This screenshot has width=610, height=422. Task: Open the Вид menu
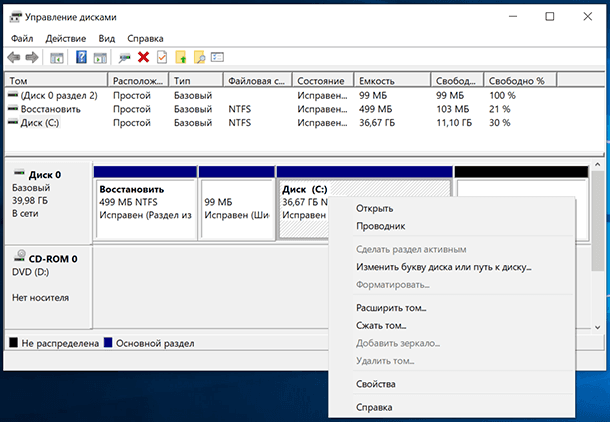pyautogui.click(x=107, y=37)
